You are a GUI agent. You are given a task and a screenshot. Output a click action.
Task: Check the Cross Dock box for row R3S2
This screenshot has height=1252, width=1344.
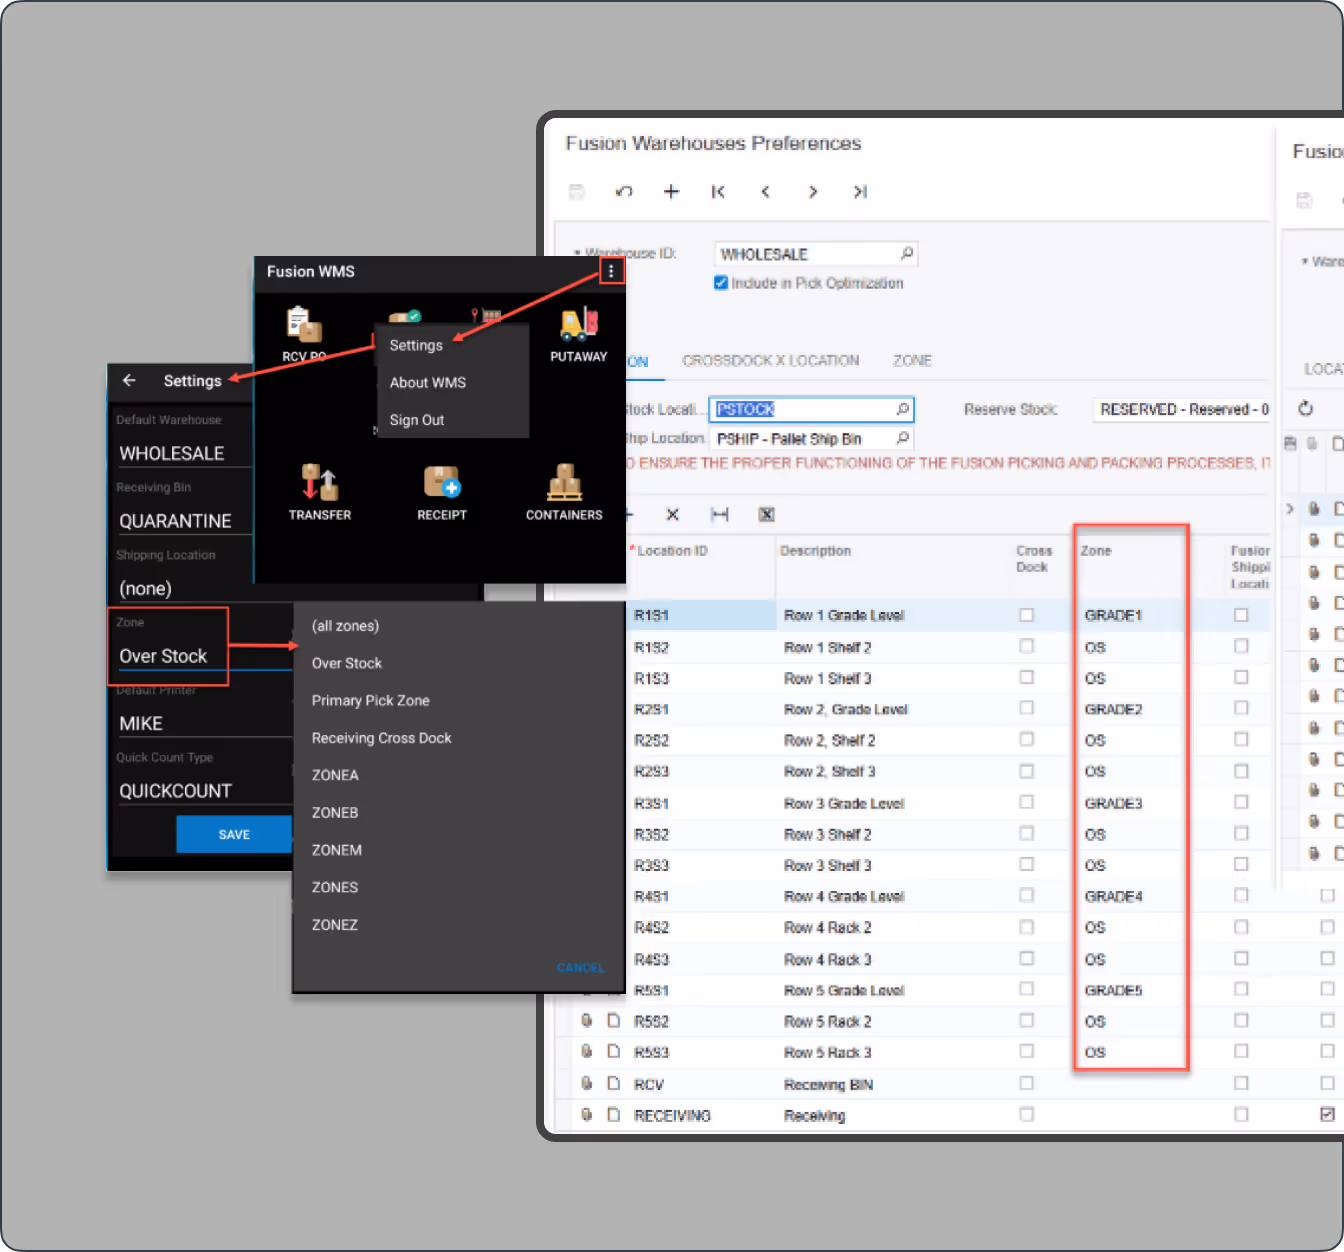pyautogui.click(x=1026, y=833)
